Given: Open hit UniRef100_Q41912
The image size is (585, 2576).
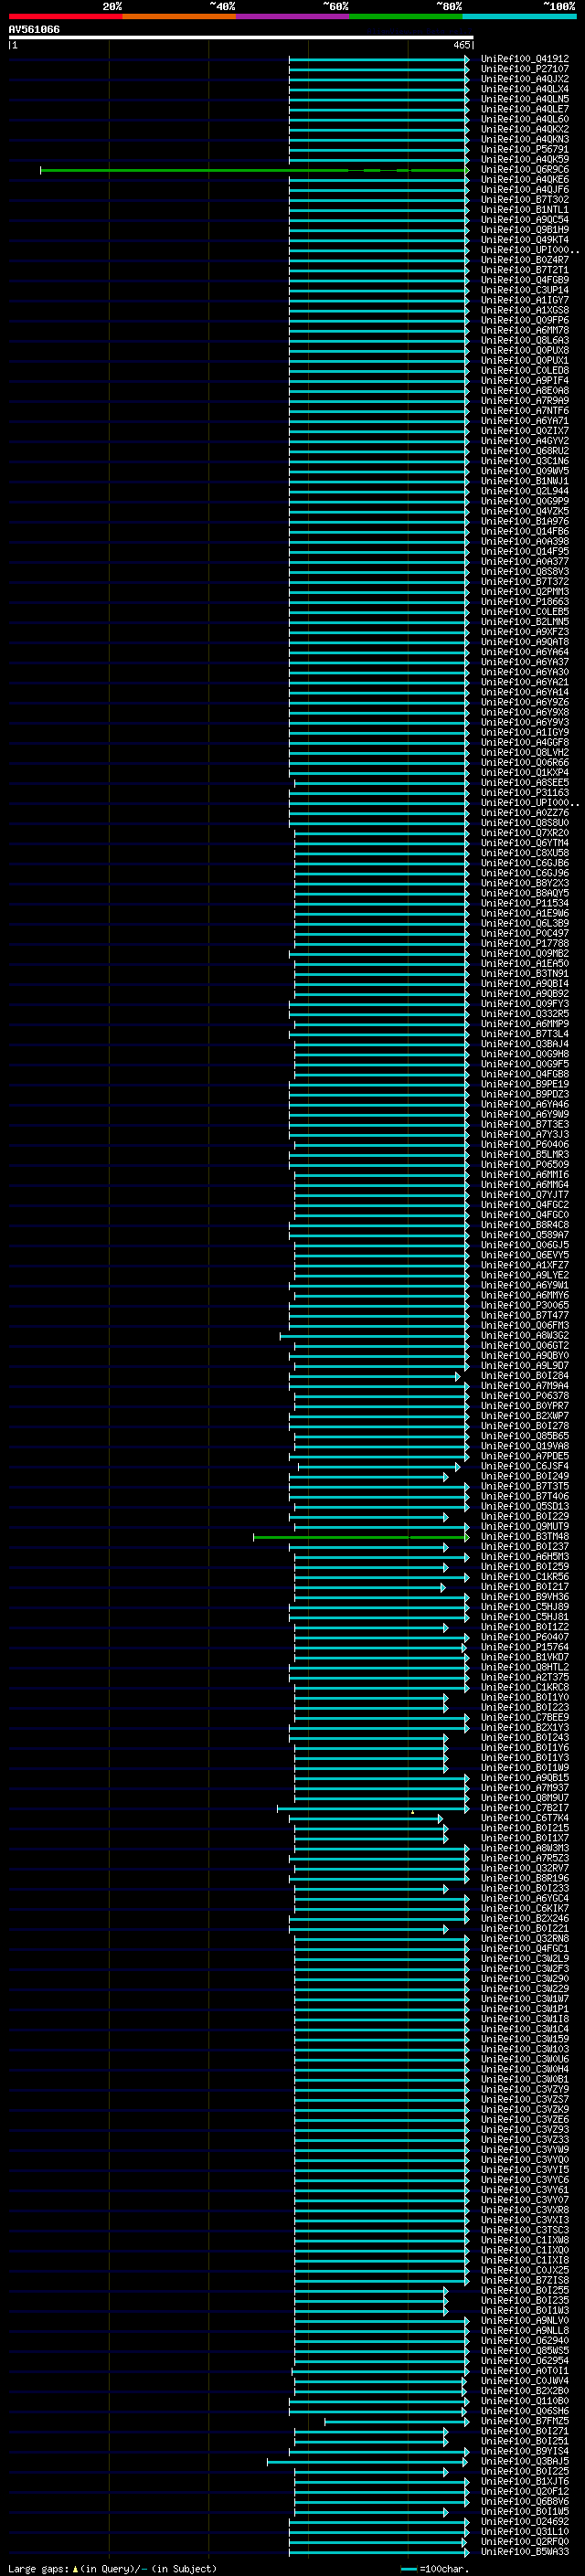Looking at the screenshot, I should click(x=524, y=59).
